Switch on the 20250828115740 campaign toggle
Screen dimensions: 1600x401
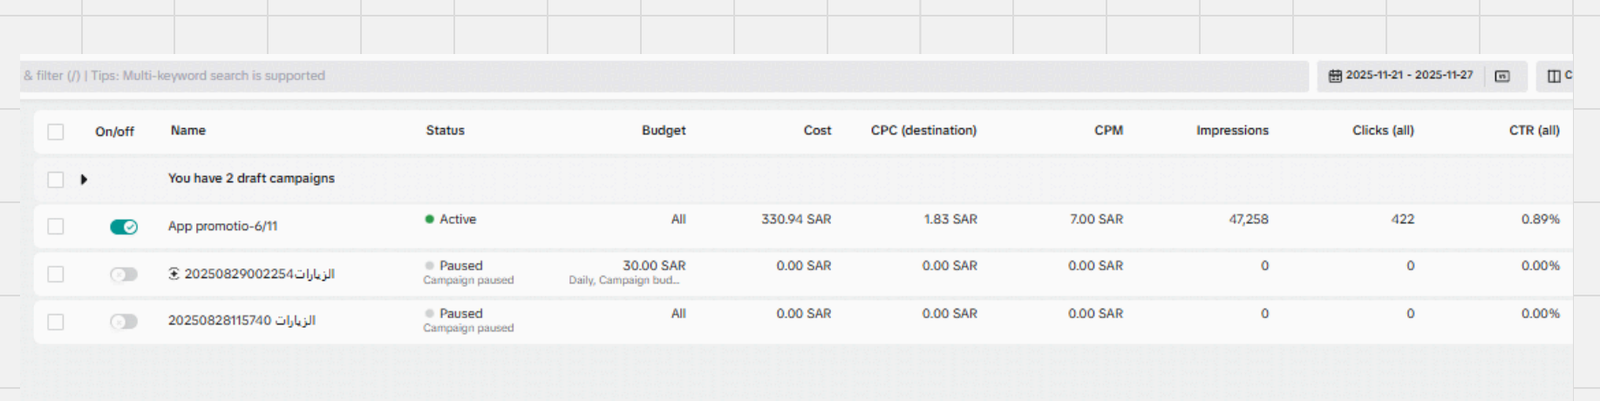(123, 322)
